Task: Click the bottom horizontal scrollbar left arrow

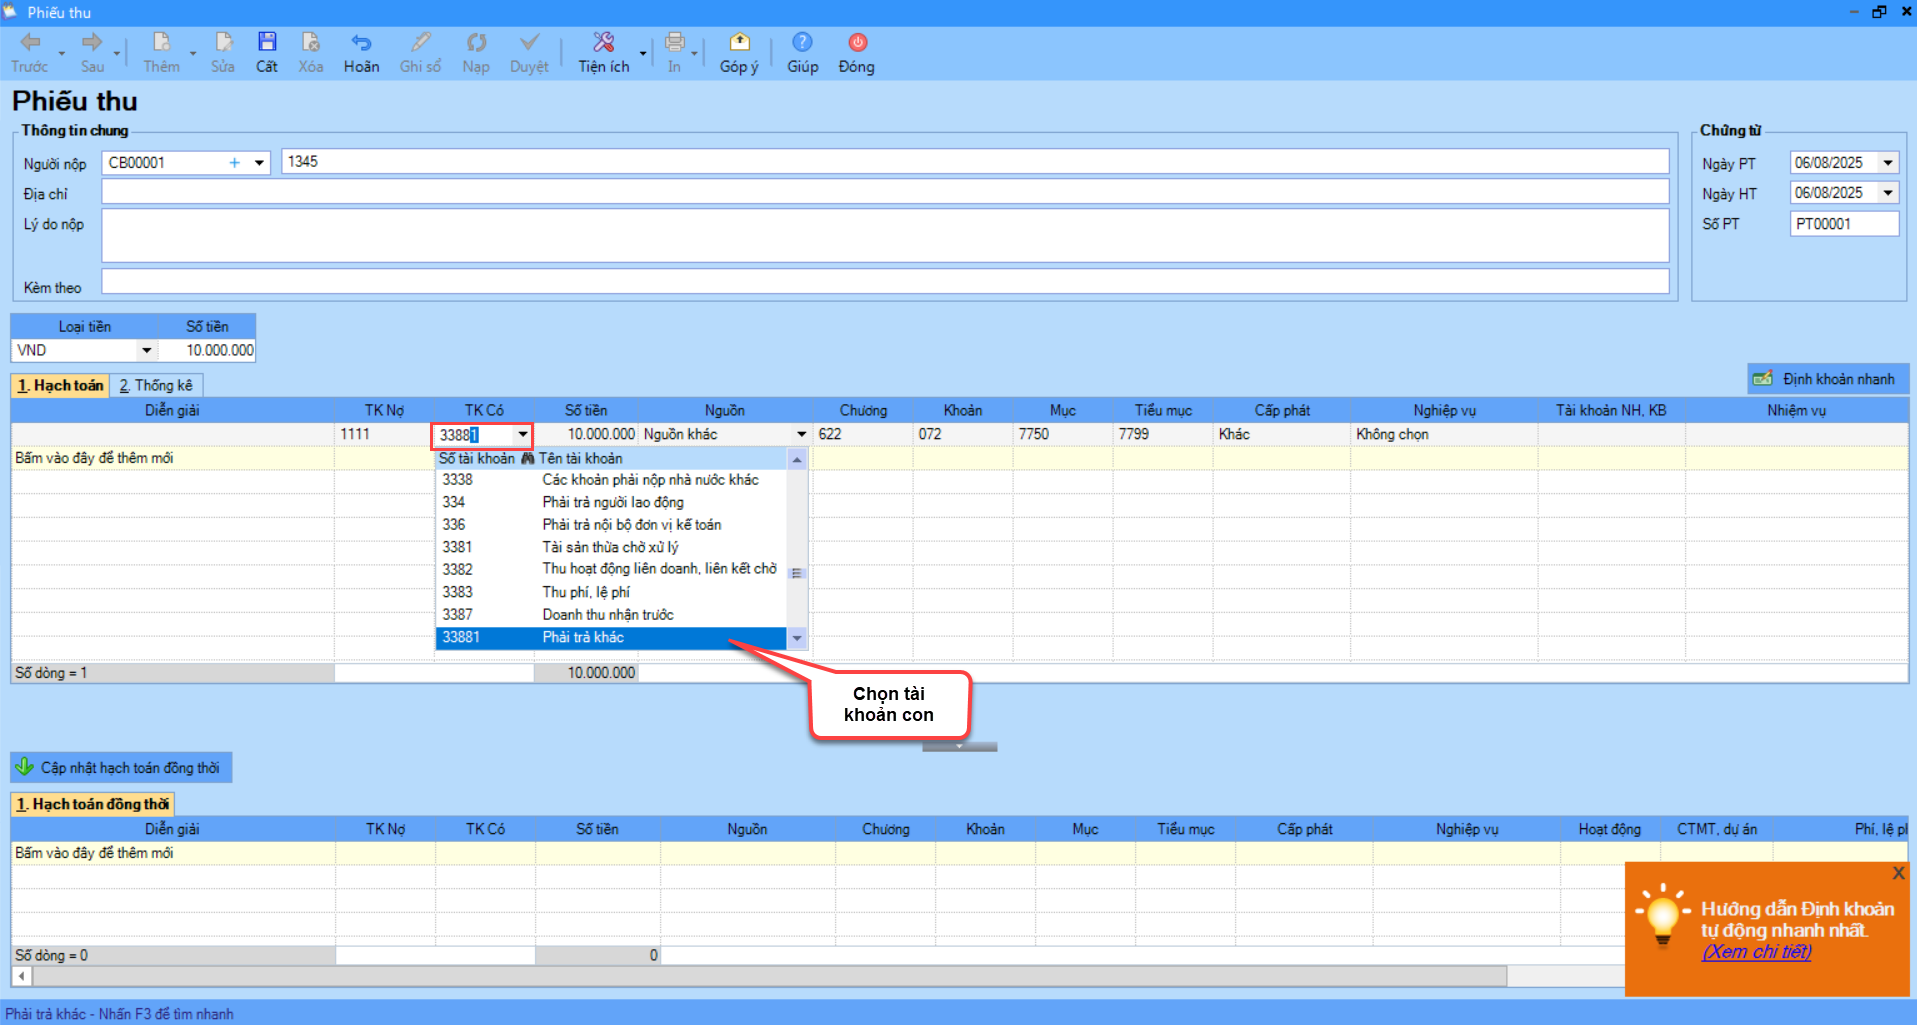Action: [x=22, y=976]
